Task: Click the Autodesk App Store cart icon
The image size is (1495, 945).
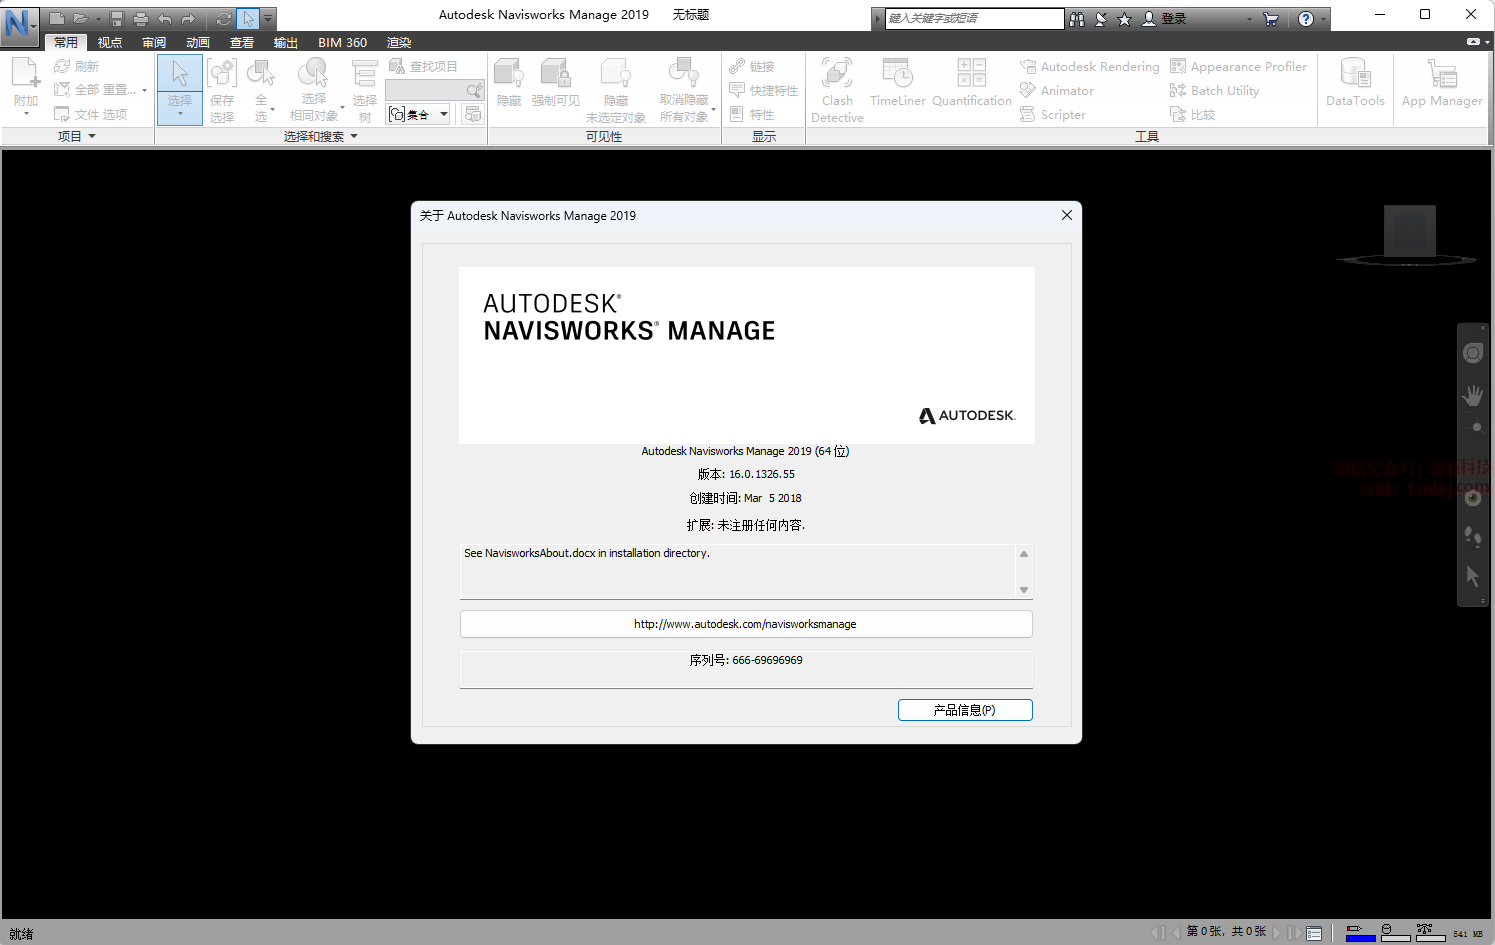Action: [1271, 19]
